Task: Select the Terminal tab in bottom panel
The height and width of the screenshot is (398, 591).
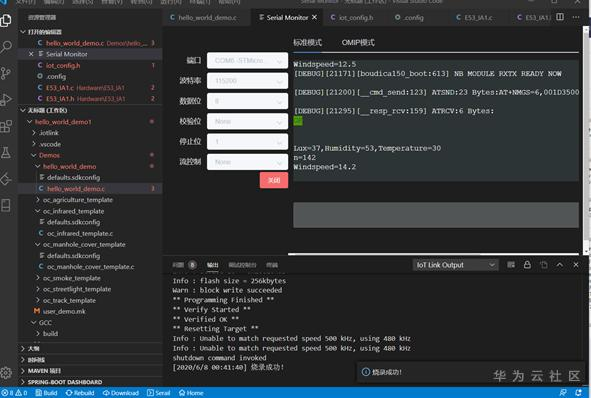Action: 272,265
